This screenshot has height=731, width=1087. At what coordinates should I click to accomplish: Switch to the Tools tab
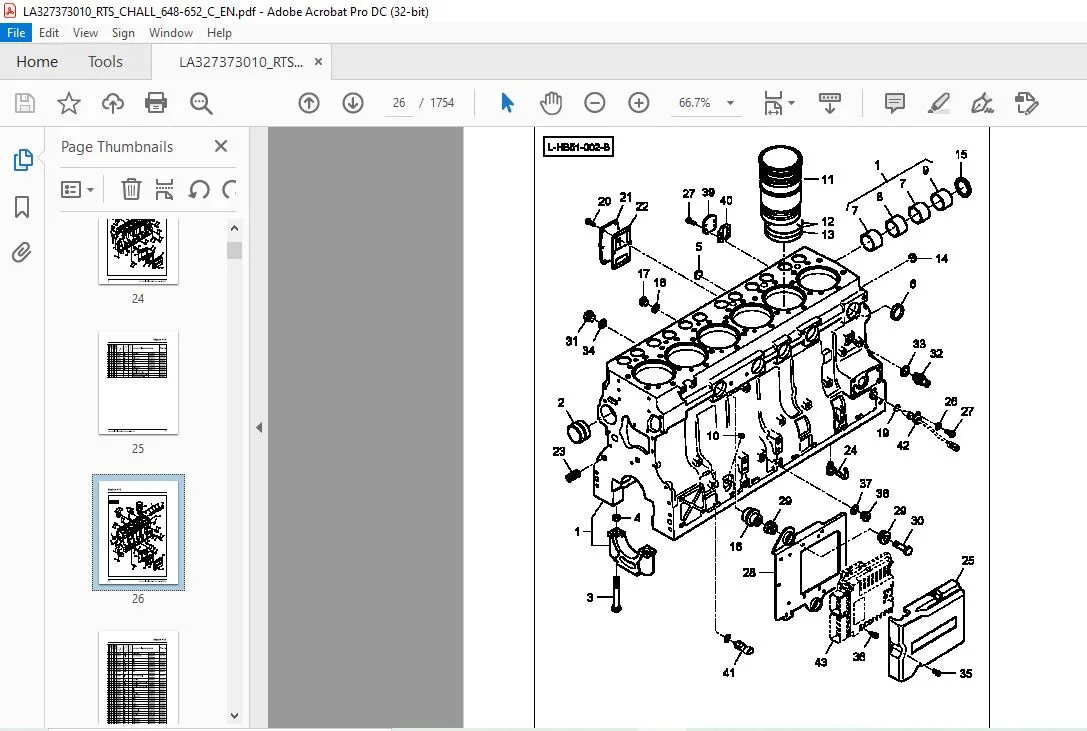tap(105, 62)
